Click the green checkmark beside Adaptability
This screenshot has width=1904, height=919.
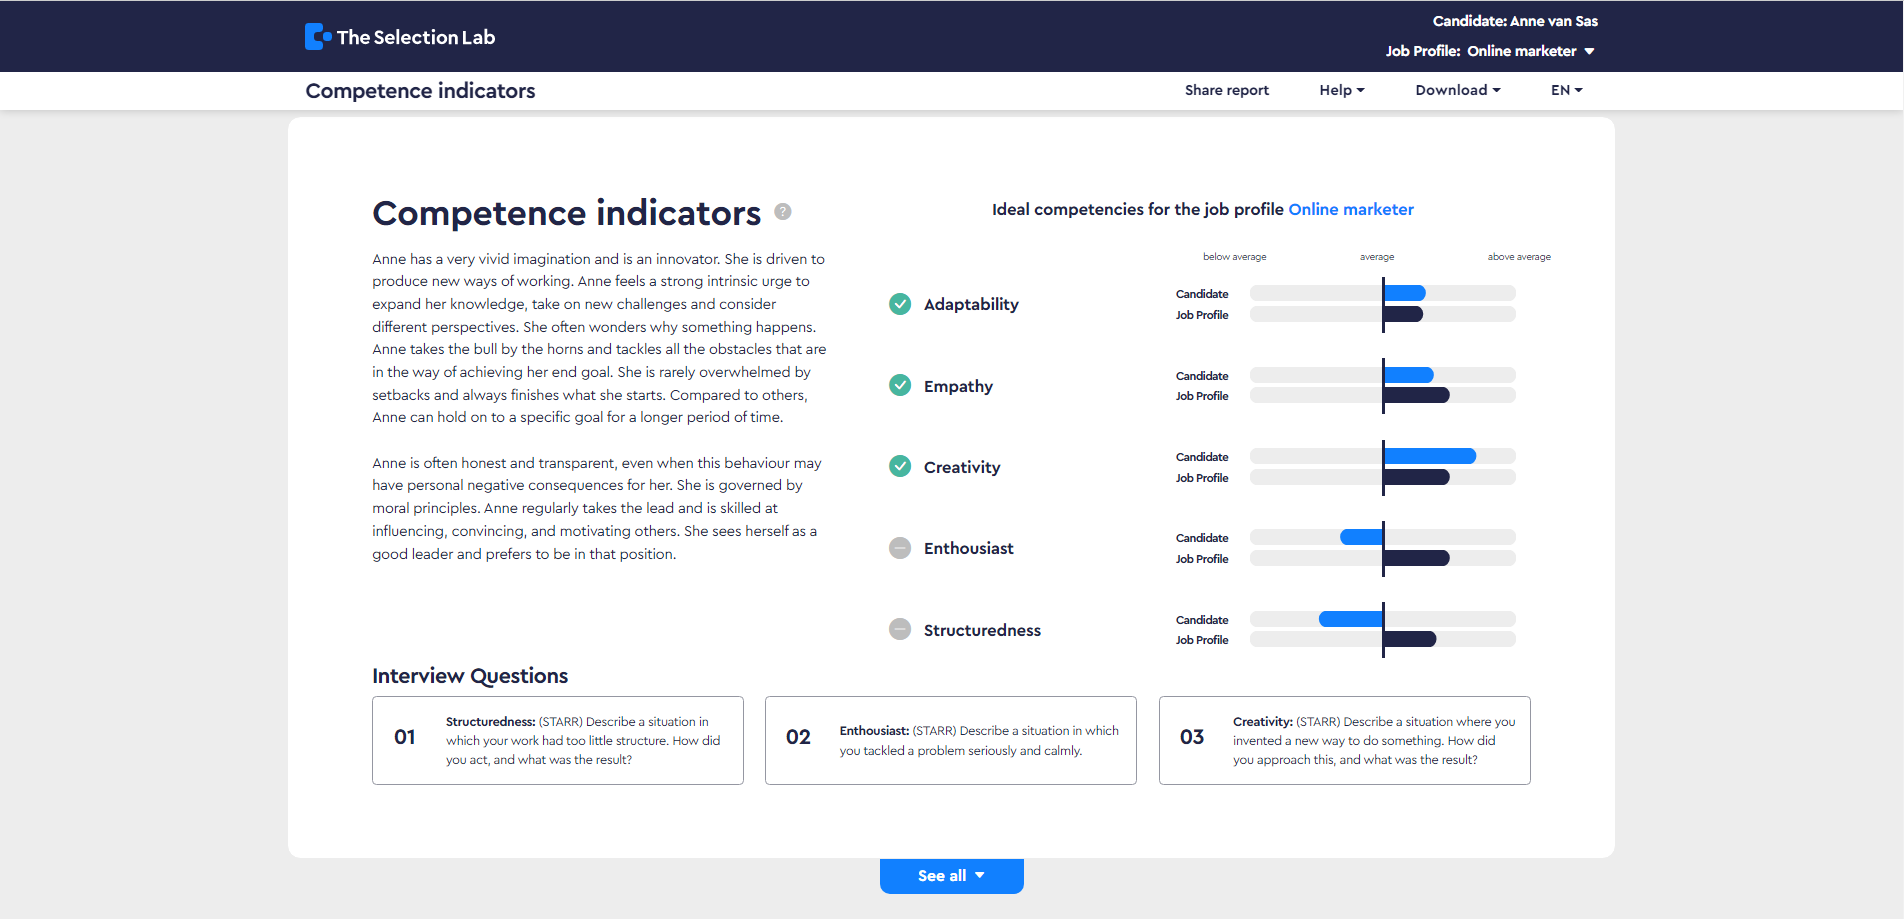coord(900,303)
